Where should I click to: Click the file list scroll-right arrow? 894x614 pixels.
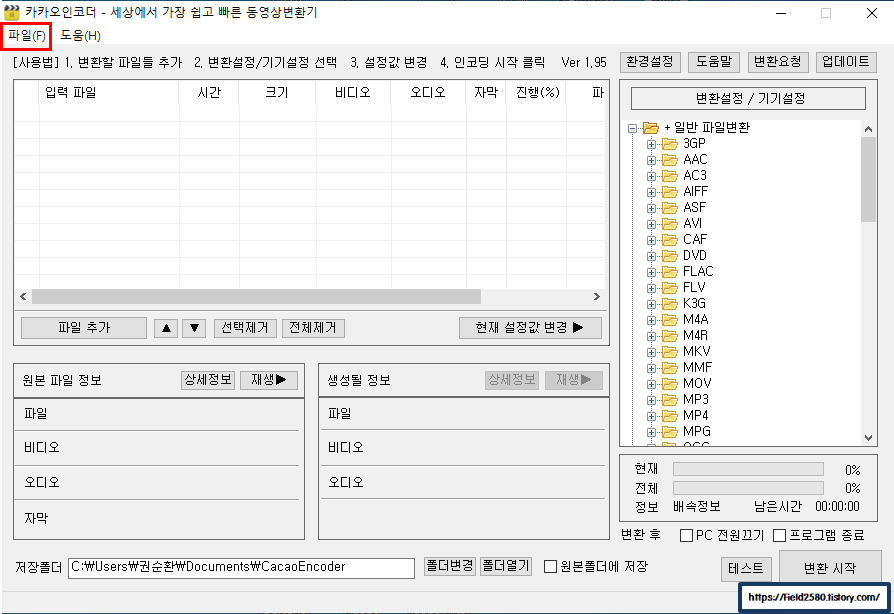click(x=596, y=296)
